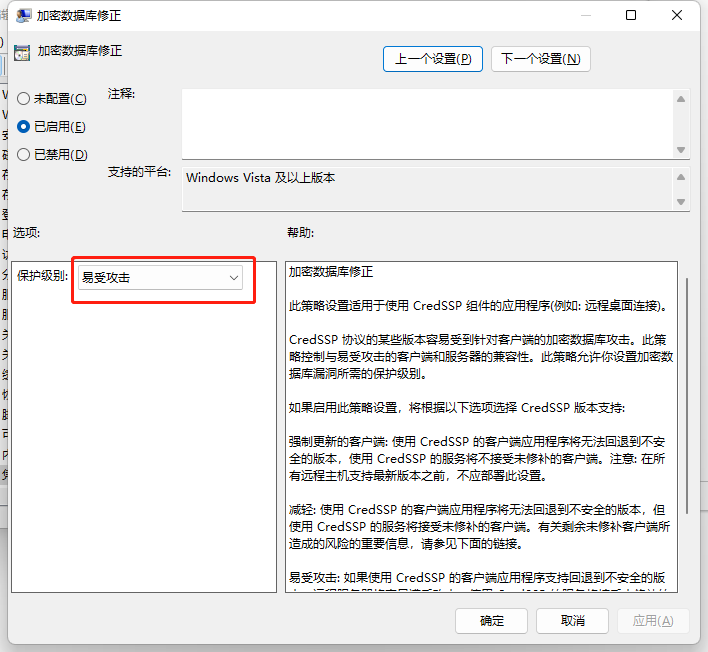The width and height of the screenshot is (708, 652).
Task: Click the policy icon in the title bar
Action: pos(20,17)
